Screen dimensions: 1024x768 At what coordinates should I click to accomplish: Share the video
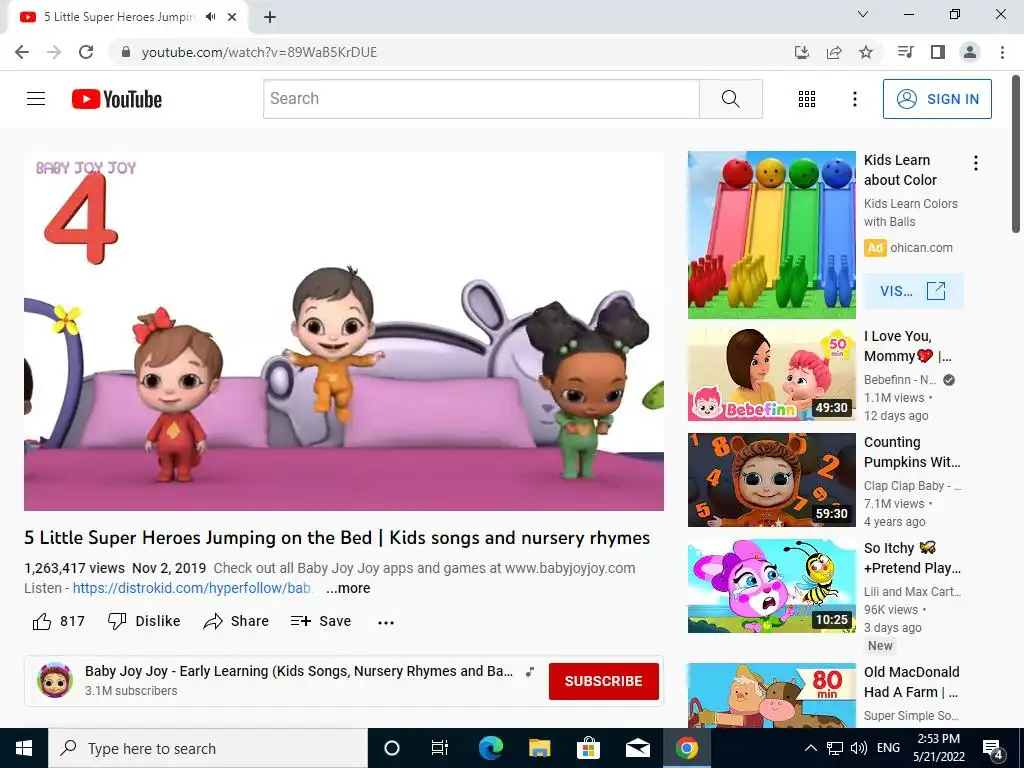click(236, 621)
